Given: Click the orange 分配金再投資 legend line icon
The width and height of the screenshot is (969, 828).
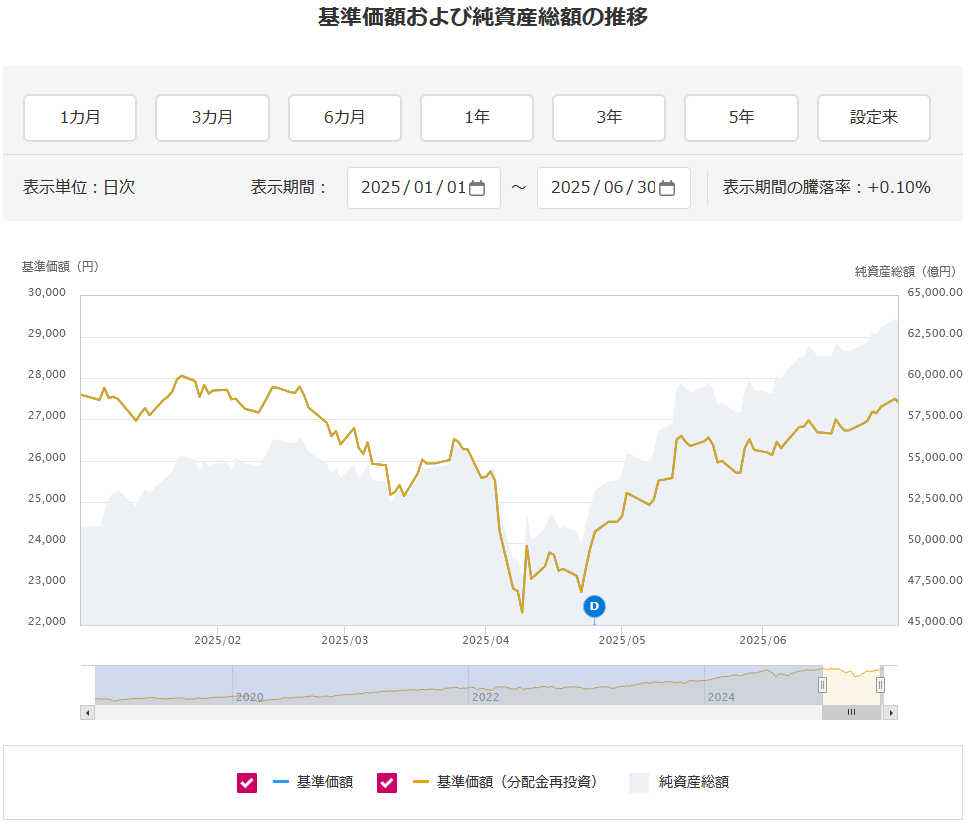Looking at the screenshot, I should click(x=420, y=782).
